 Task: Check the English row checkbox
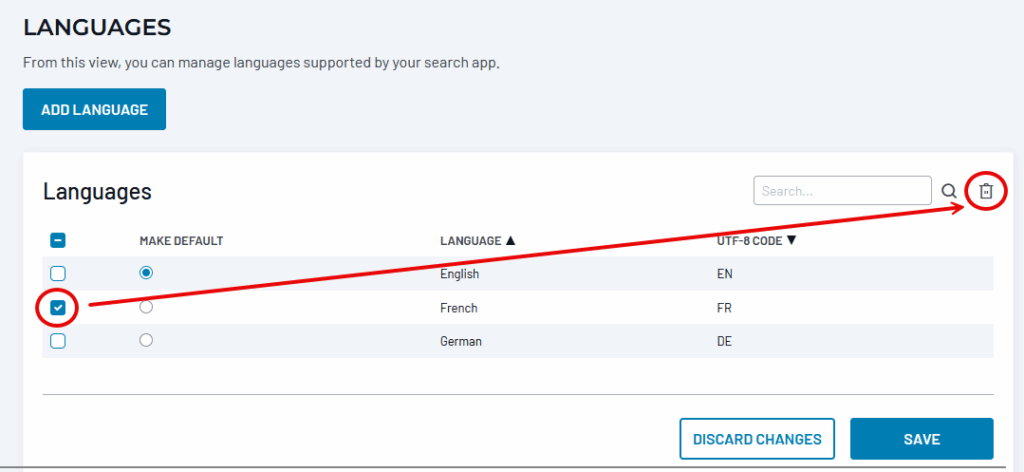58,273
